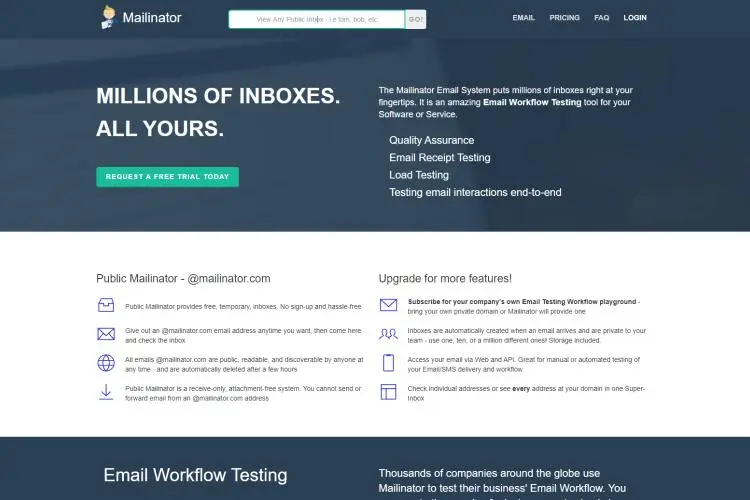Click 'Testing email interactions end-to-end' text
This screenshot has width=750, height=500.
coord(475,192)
